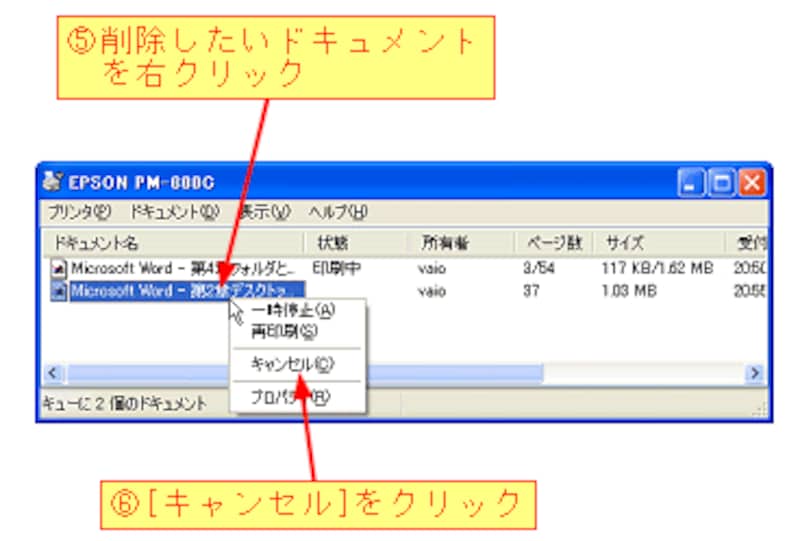This screenshot has height=541, width=800.
Task: Click the EPSON printer title bar icon
Action: [52, 182]
